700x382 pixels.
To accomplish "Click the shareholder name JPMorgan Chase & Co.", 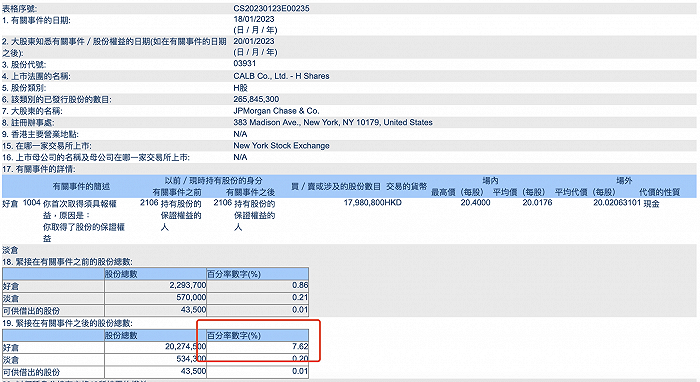I will (x=276, y=111).
